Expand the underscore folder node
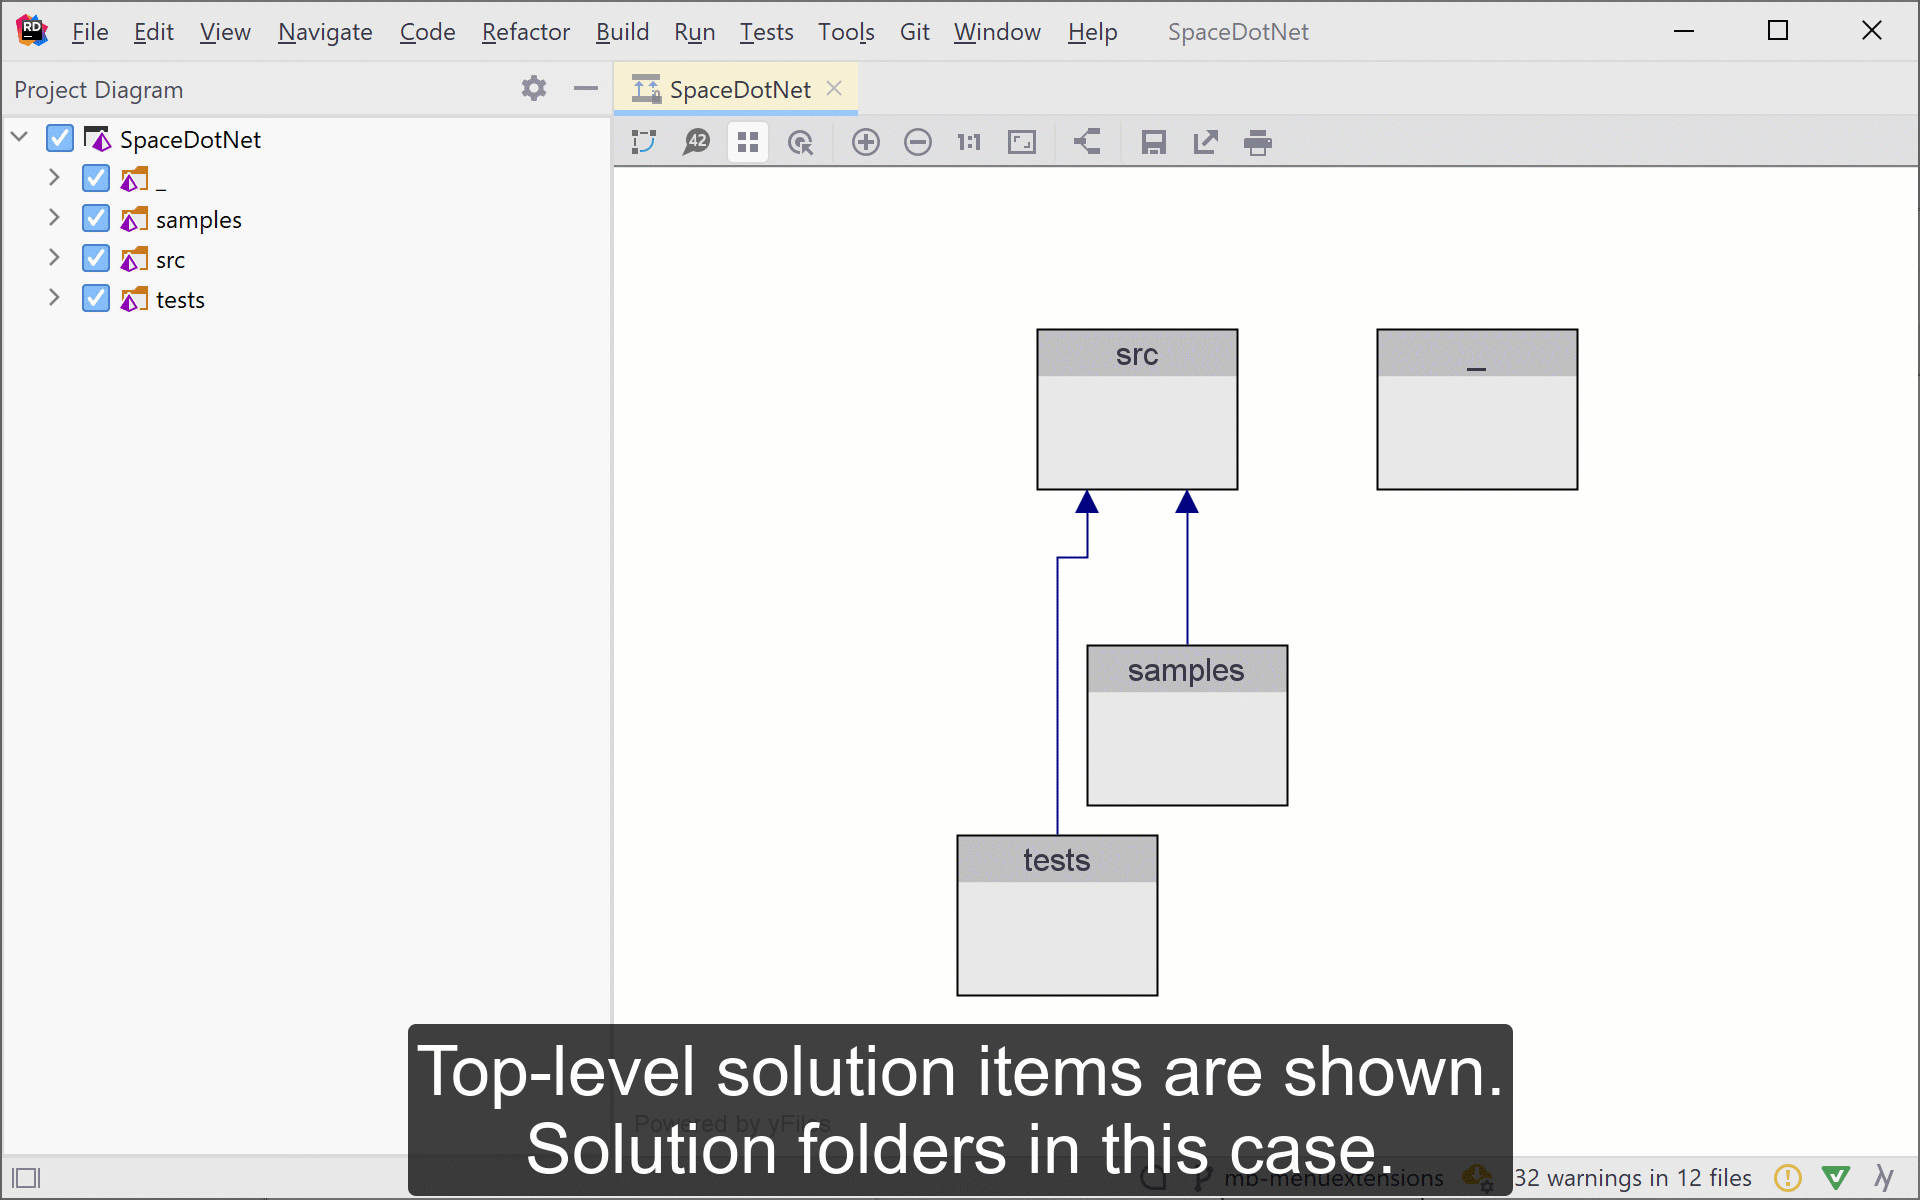Screen dimensions: 1920x1200 (x=54, y=178)
